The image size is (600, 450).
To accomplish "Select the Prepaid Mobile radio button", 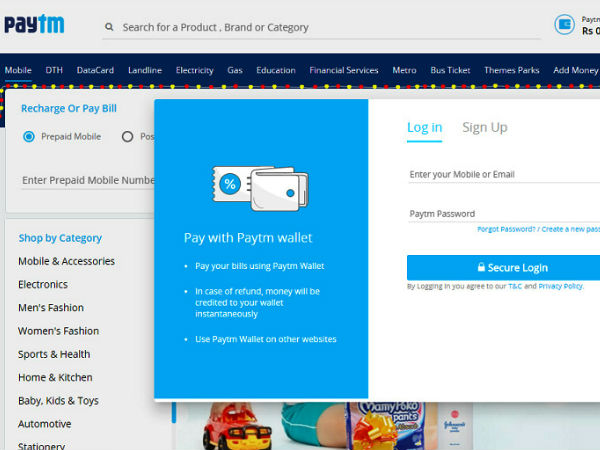I will tap(29, 136).
